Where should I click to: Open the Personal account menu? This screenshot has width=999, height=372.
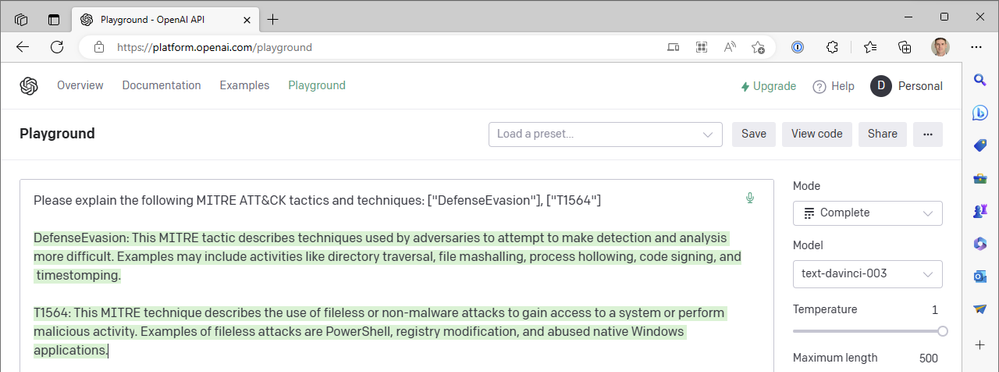(x=906, y=86)
